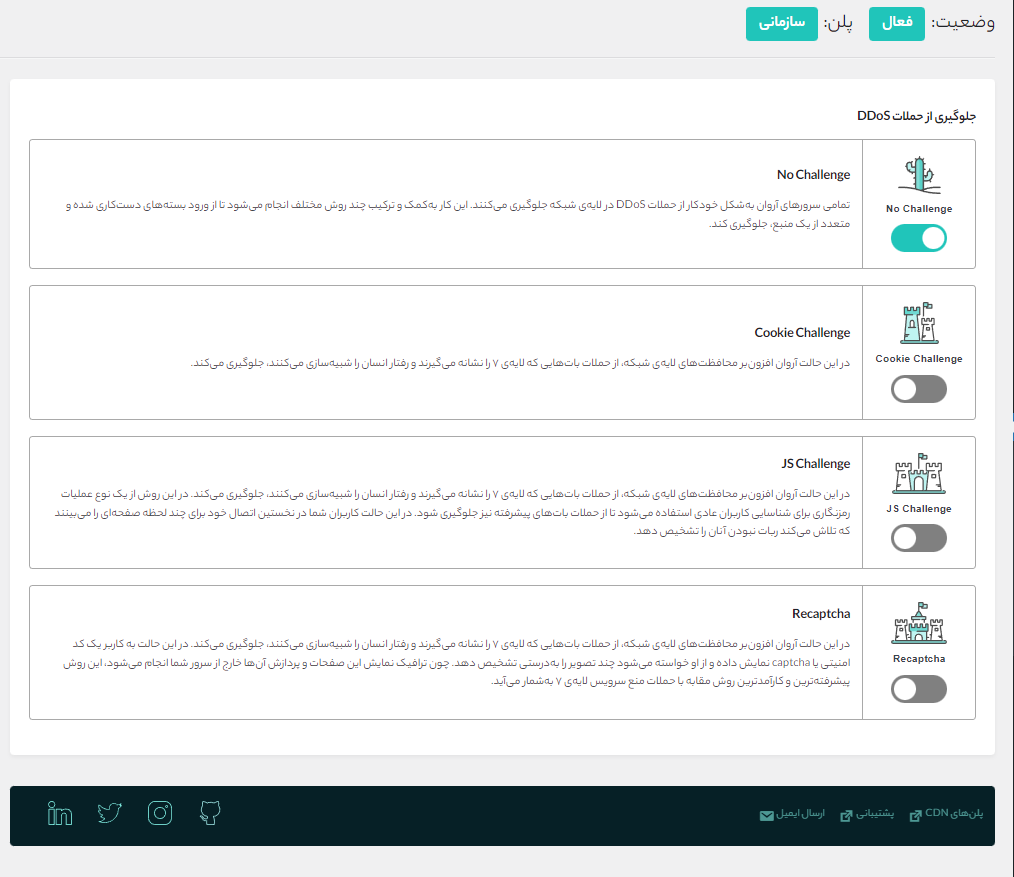Click the No Challenge description heading
The height and width of the screenshot is (877, 1014).
813,175
